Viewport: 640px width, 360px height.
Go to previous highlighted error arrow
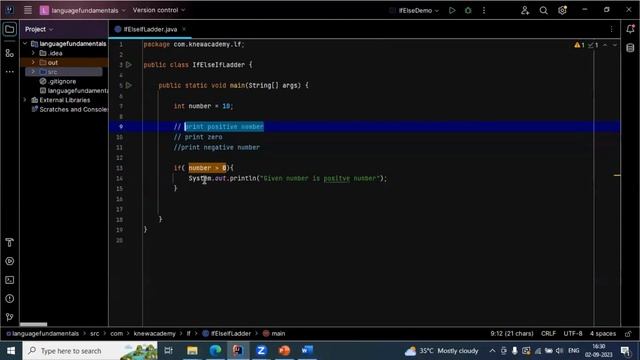pyautogui.click(x=605, y=45)
